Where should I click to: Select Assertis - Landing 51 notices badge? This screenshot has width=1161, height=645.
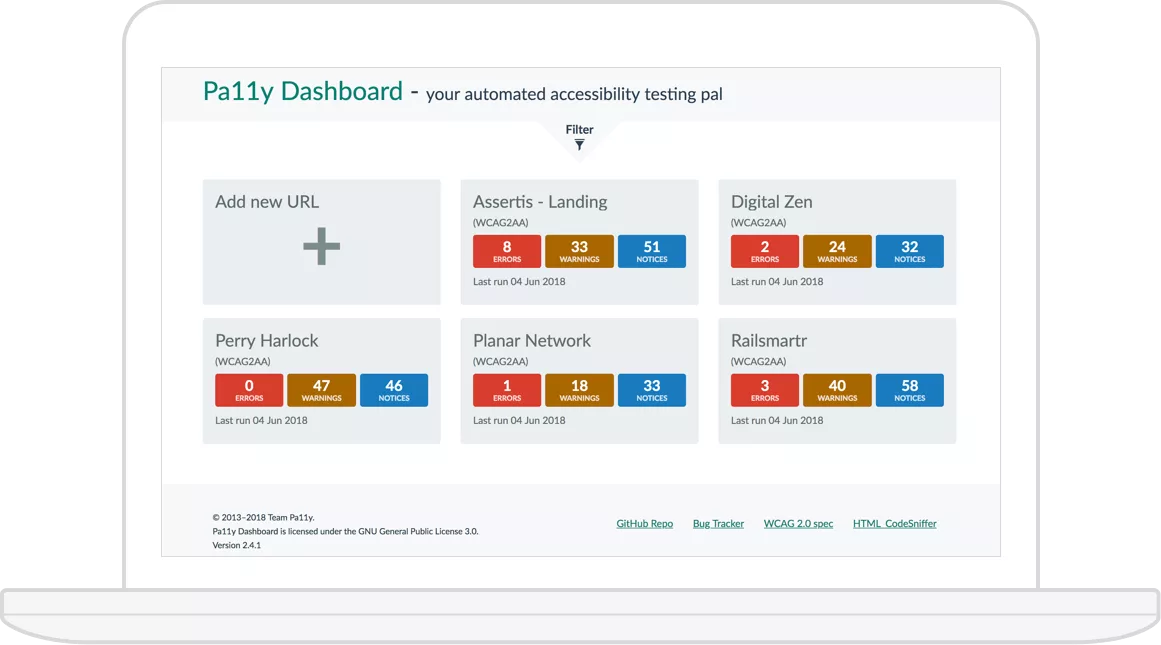(652, 251)
